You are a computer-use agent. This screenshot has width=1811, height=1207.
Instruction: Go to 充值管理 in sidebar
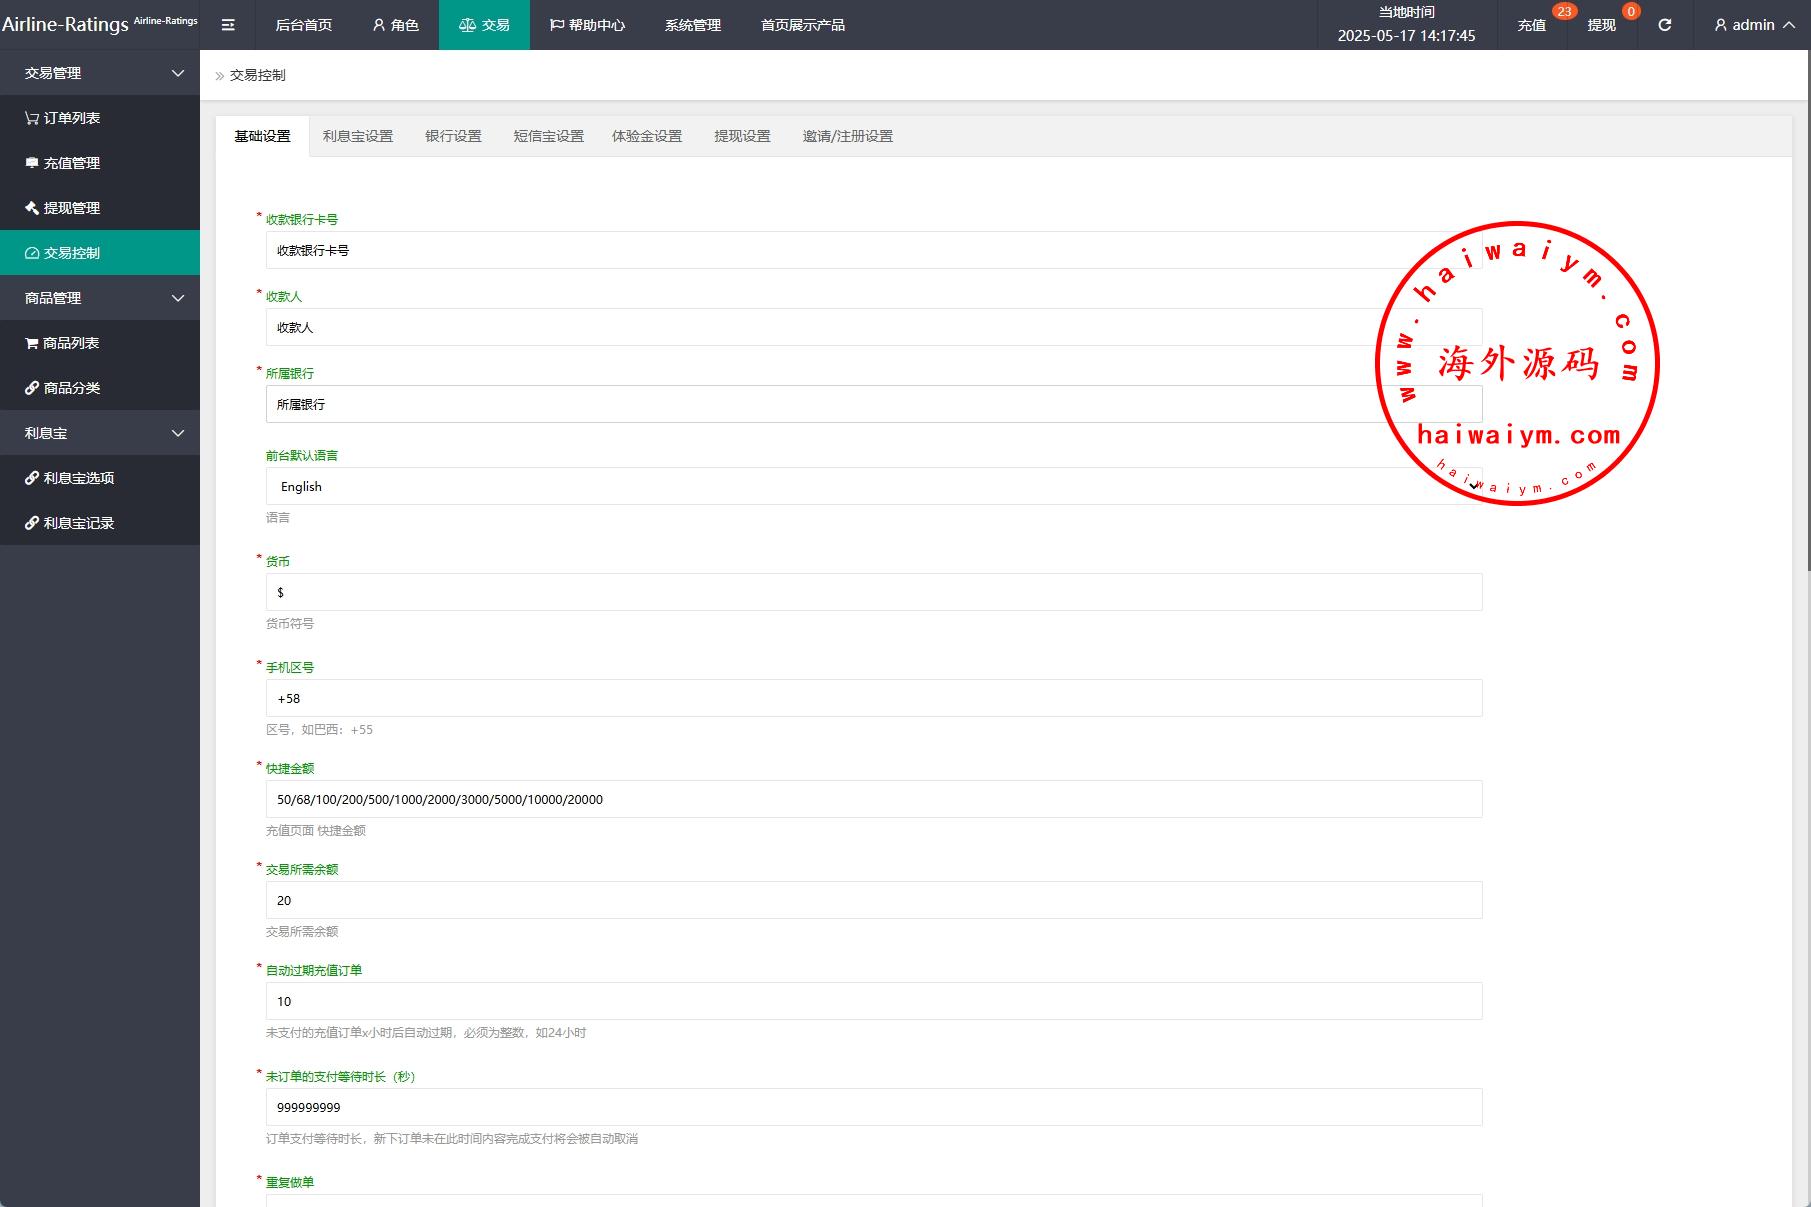(x=63, y=163)
